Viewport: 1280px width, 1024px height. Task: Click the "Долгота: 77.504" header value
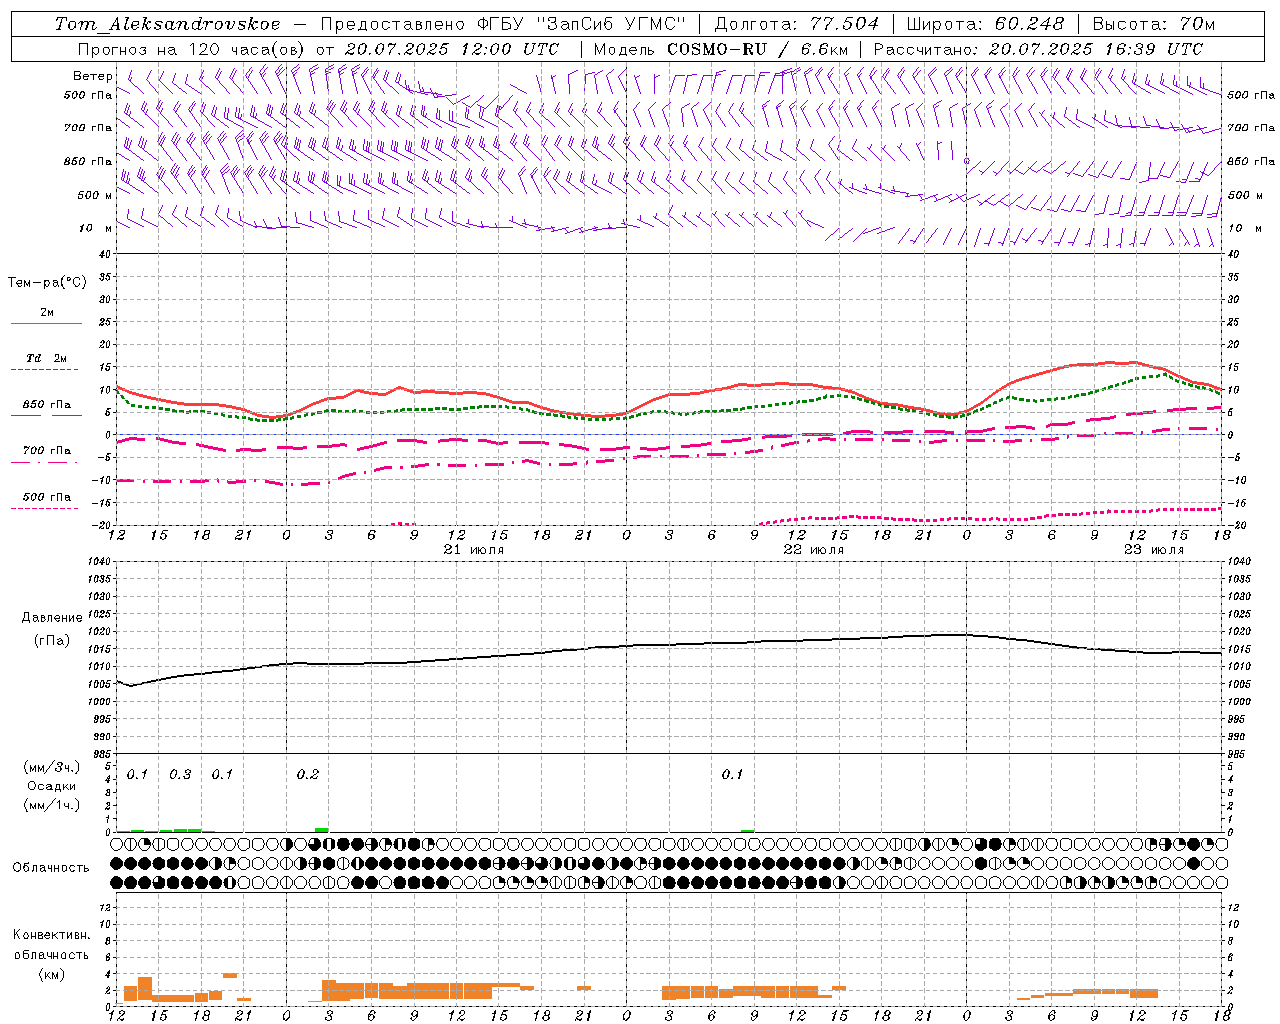pyautogui.click(x=797, y=24)
